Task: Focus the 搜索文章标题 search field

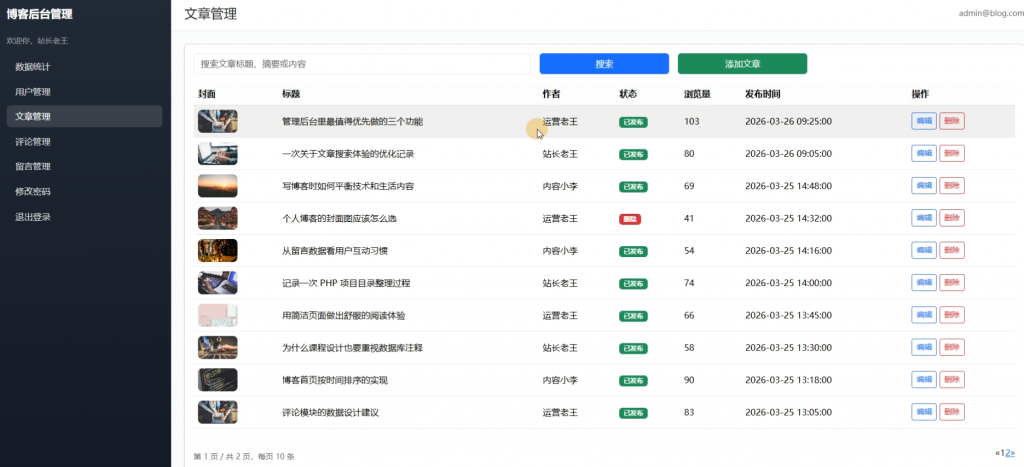Action: click(x=362, y=64)
